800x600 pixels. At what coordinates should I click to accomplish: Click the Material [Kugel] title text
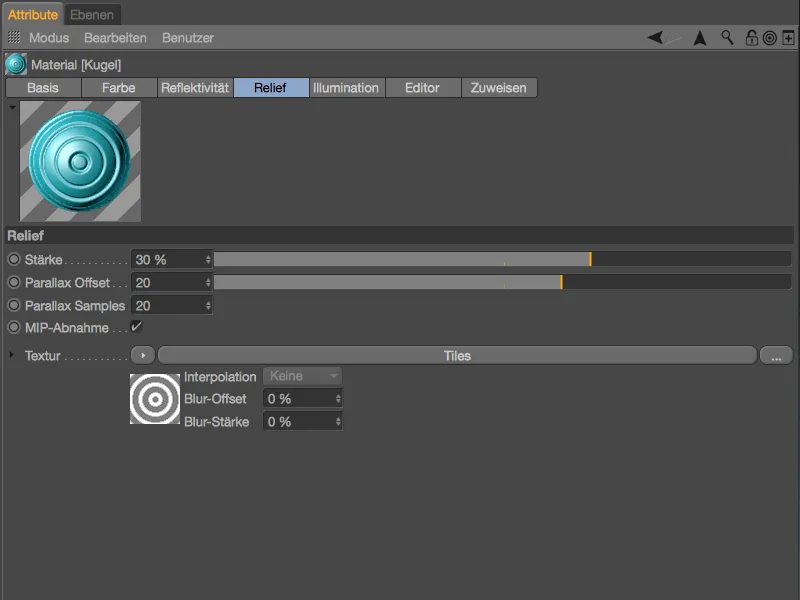(x=76, y=65)
